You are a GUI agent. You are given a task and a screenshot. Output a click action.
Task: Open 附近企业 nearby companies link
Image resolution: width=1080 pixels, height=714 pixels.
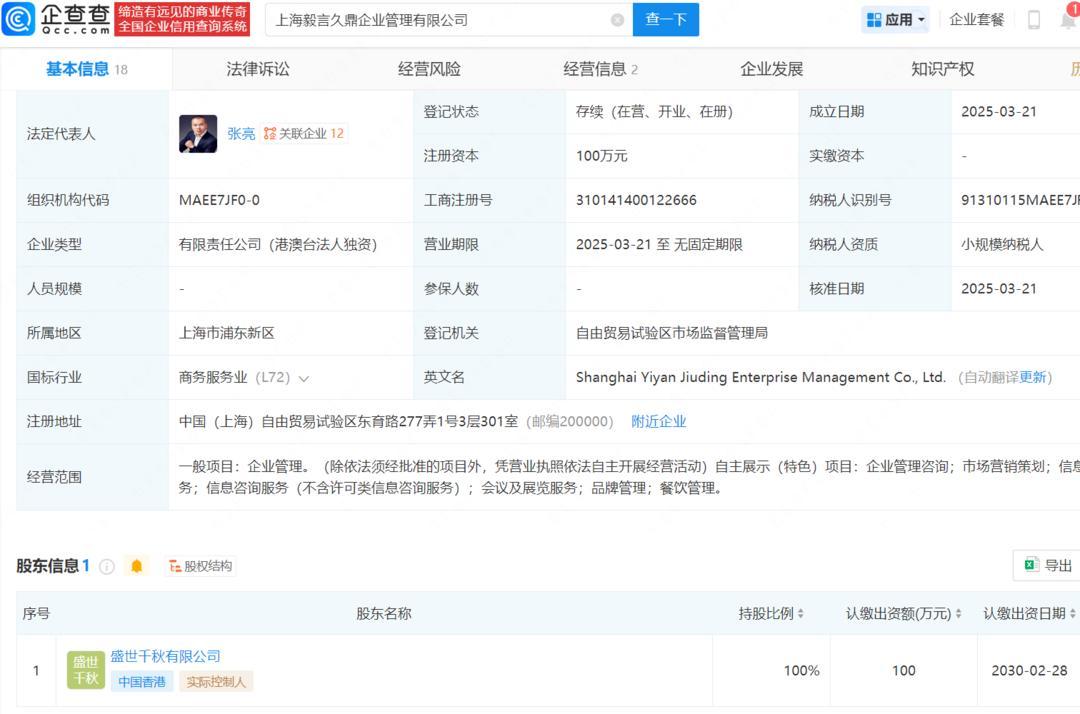(659, 422)
